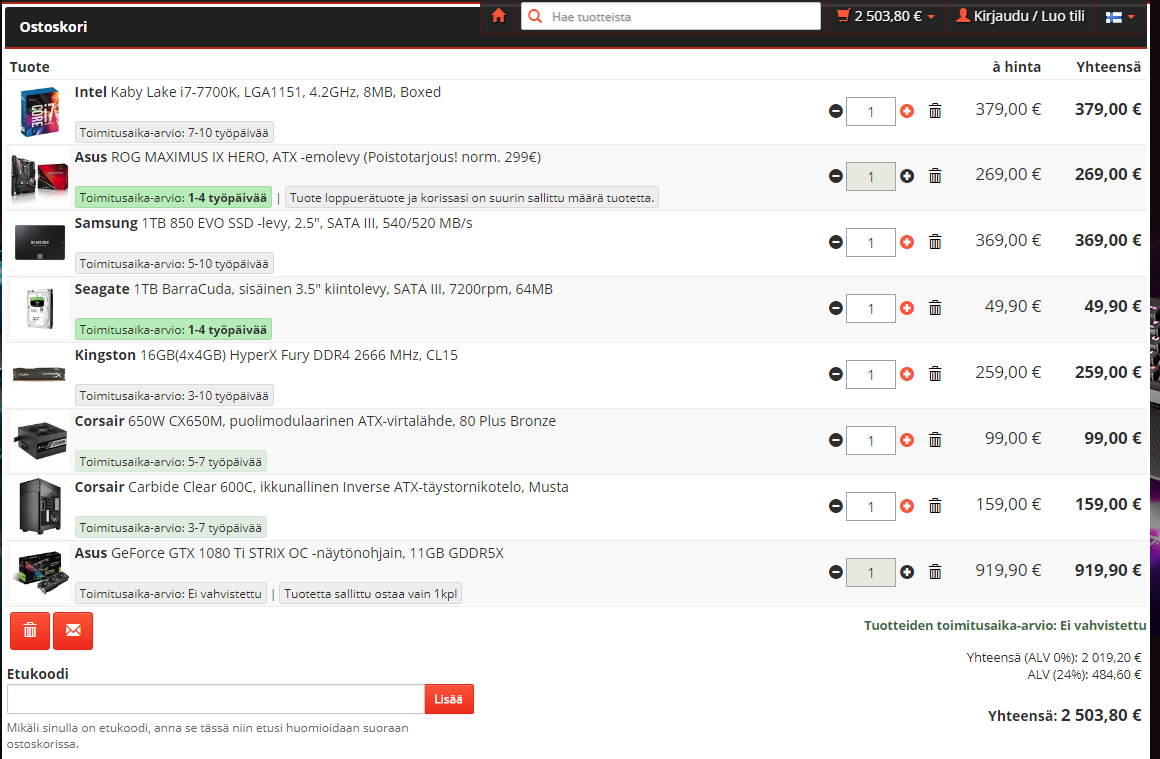Screen dimensions: 1160x759
Task: Increase quantity of Corsair Carbide Clear 600C
Action: 907,506
